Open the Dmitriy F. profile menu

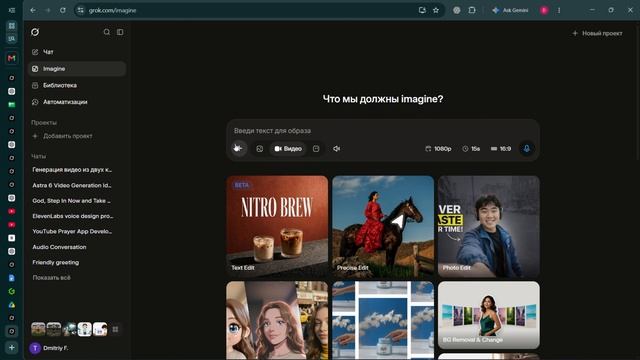tap(49, 348)
